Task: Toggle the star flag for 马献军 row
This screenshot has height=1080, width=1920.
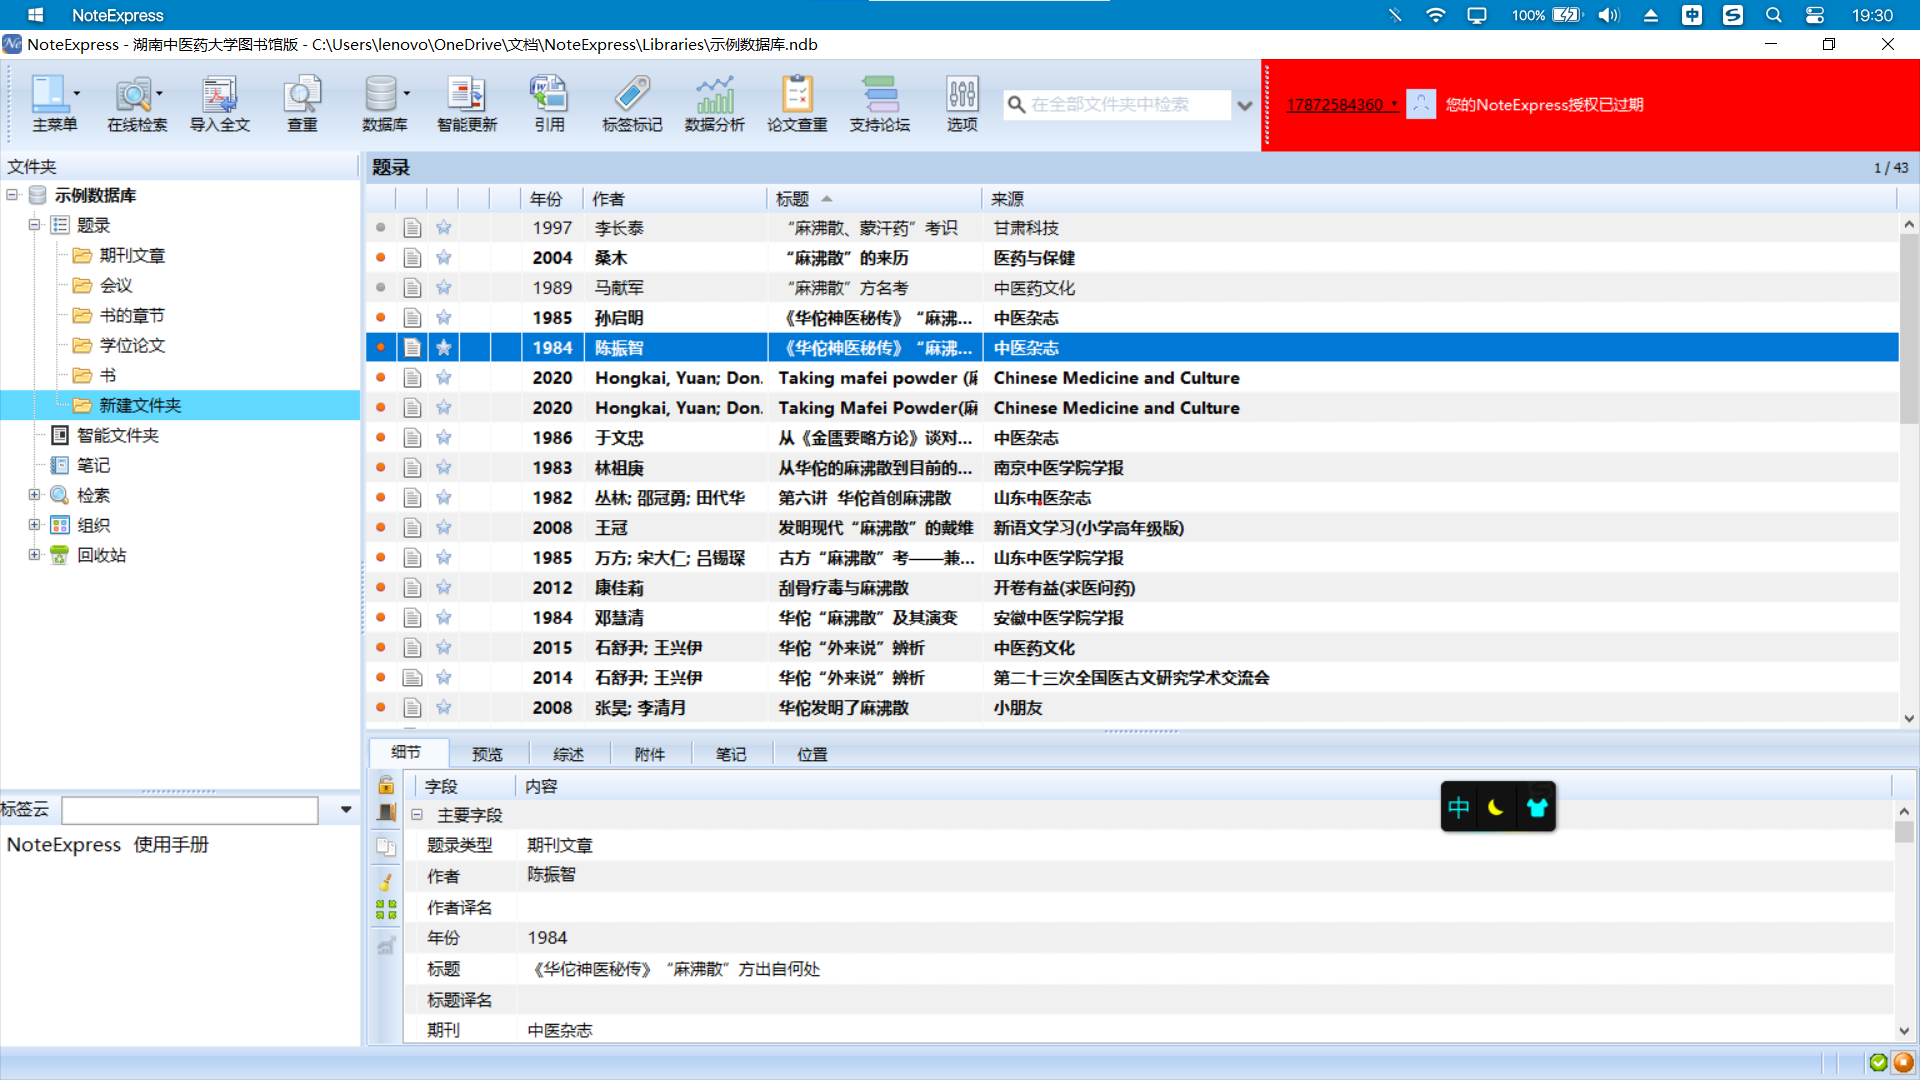Action: pyautogui.click(x=444, y=288)
